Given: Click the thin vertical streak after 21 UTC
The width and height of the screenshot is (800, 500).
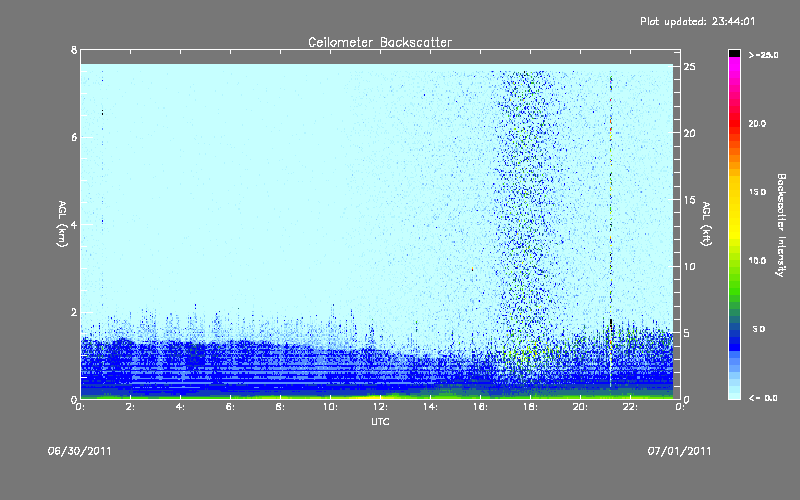Looking at the screenshot, I should [x=611, y=232].
